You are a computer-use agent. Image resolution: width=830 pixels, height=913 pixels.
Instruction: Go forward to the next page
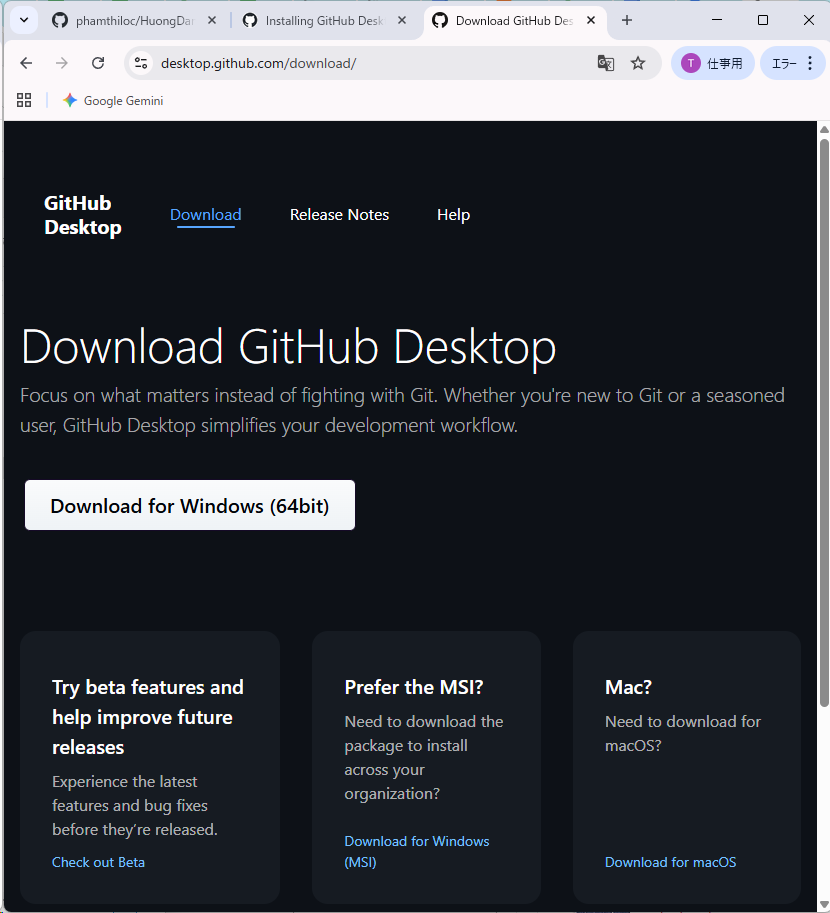(x=62, y=63)
